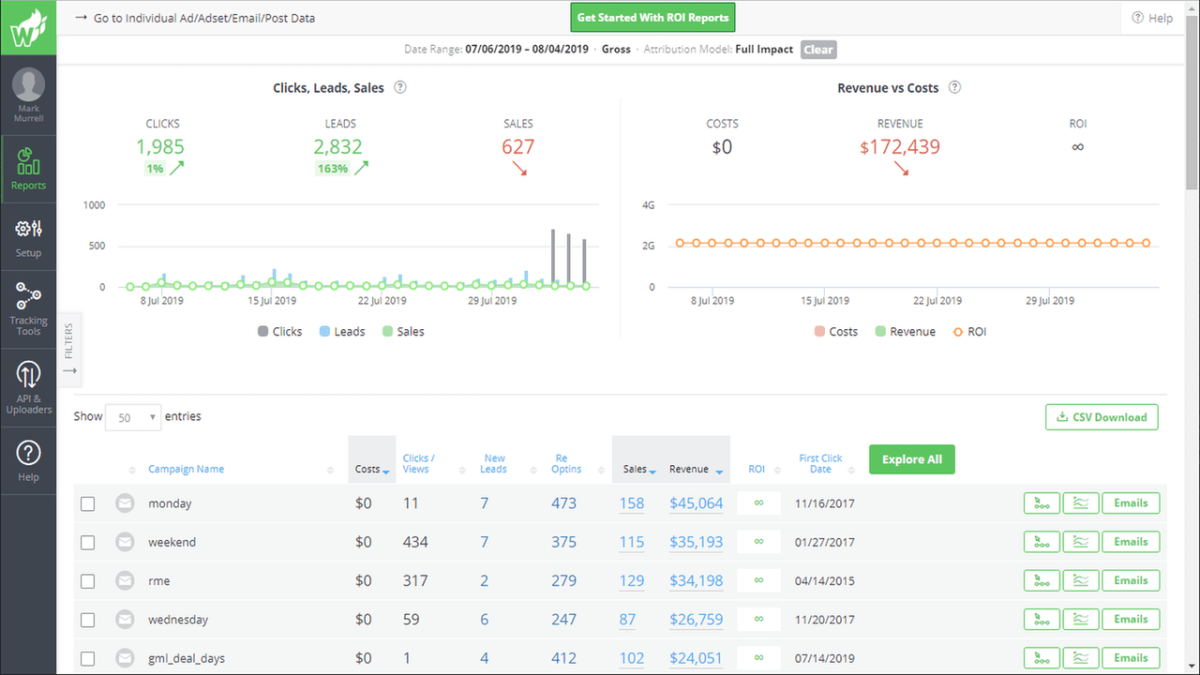Click the email icon for gml_deal_days
Viewport: 1200px width, 675px height.
pos(125,658)
